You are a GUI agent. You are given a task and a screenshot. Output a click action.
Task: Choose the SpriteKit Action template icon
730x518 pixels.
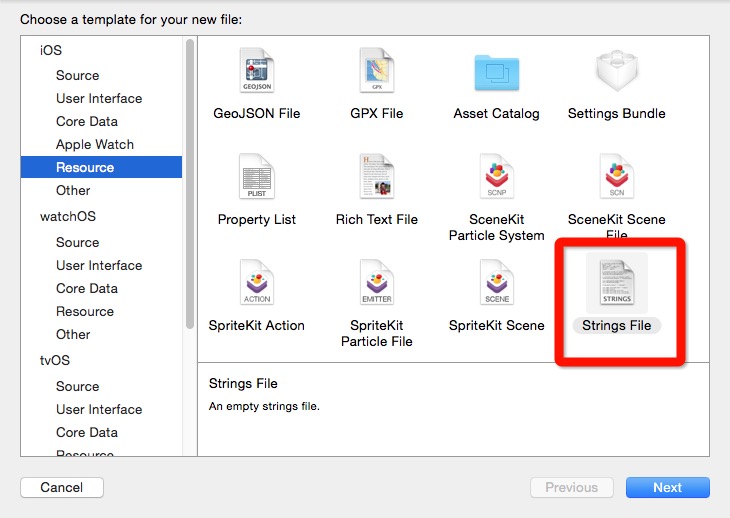(x=257, y=284)
